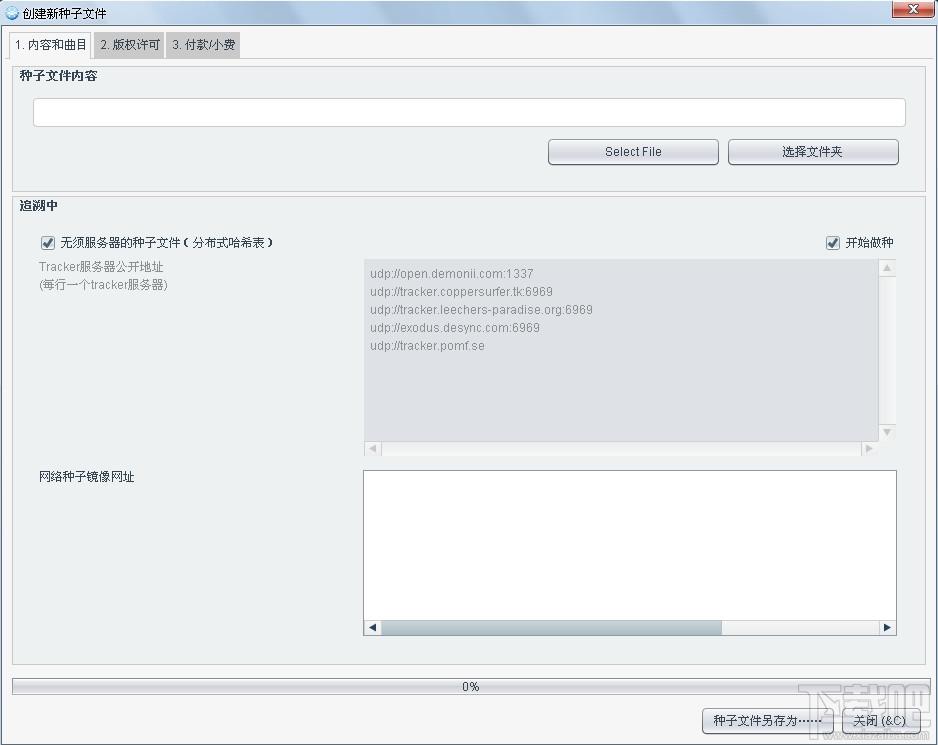
Task: Click the 选择文件夹 button
Action: click(813, 152)
